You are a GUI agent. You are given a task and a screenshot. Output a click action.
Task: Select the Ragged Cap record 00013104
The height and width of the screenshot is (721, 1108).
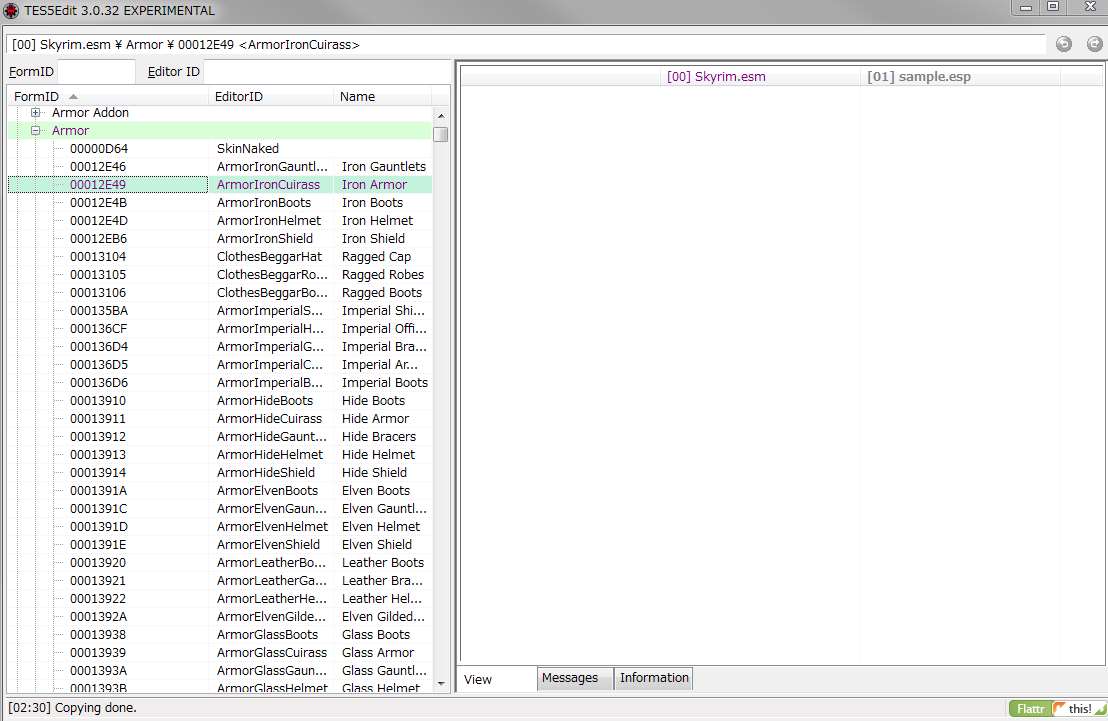(x=220, y=257)
